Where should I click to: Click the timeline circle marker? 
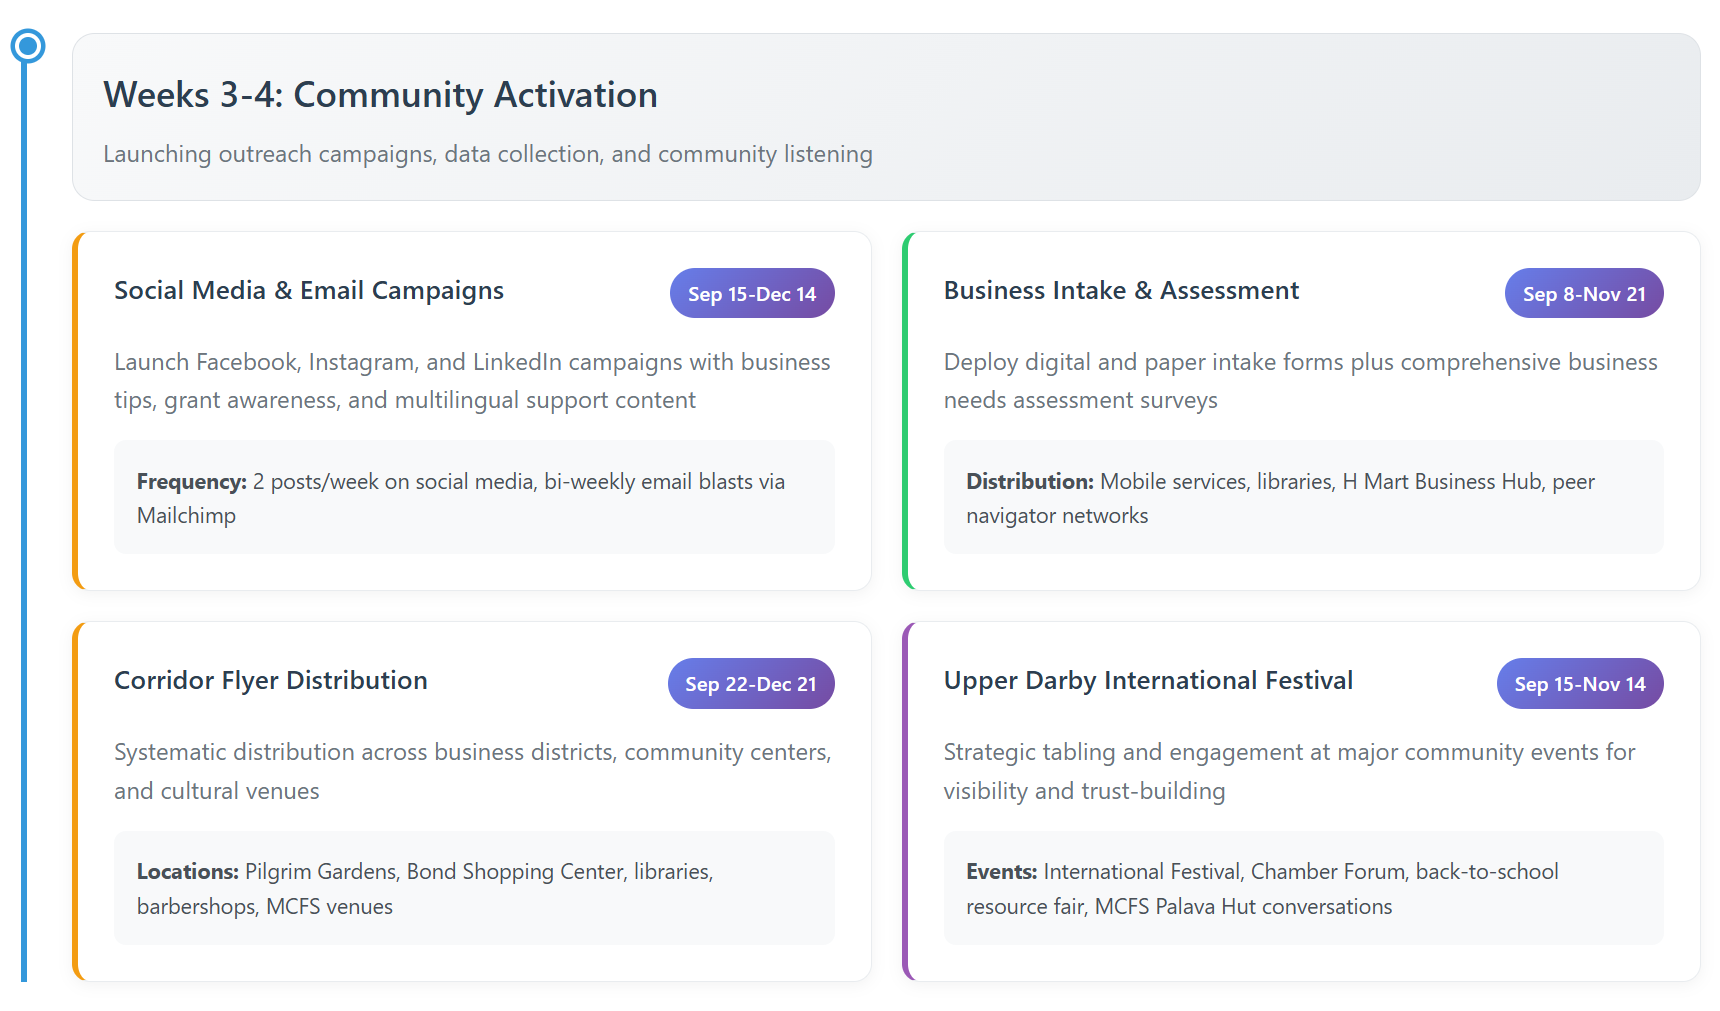[28, 46]
